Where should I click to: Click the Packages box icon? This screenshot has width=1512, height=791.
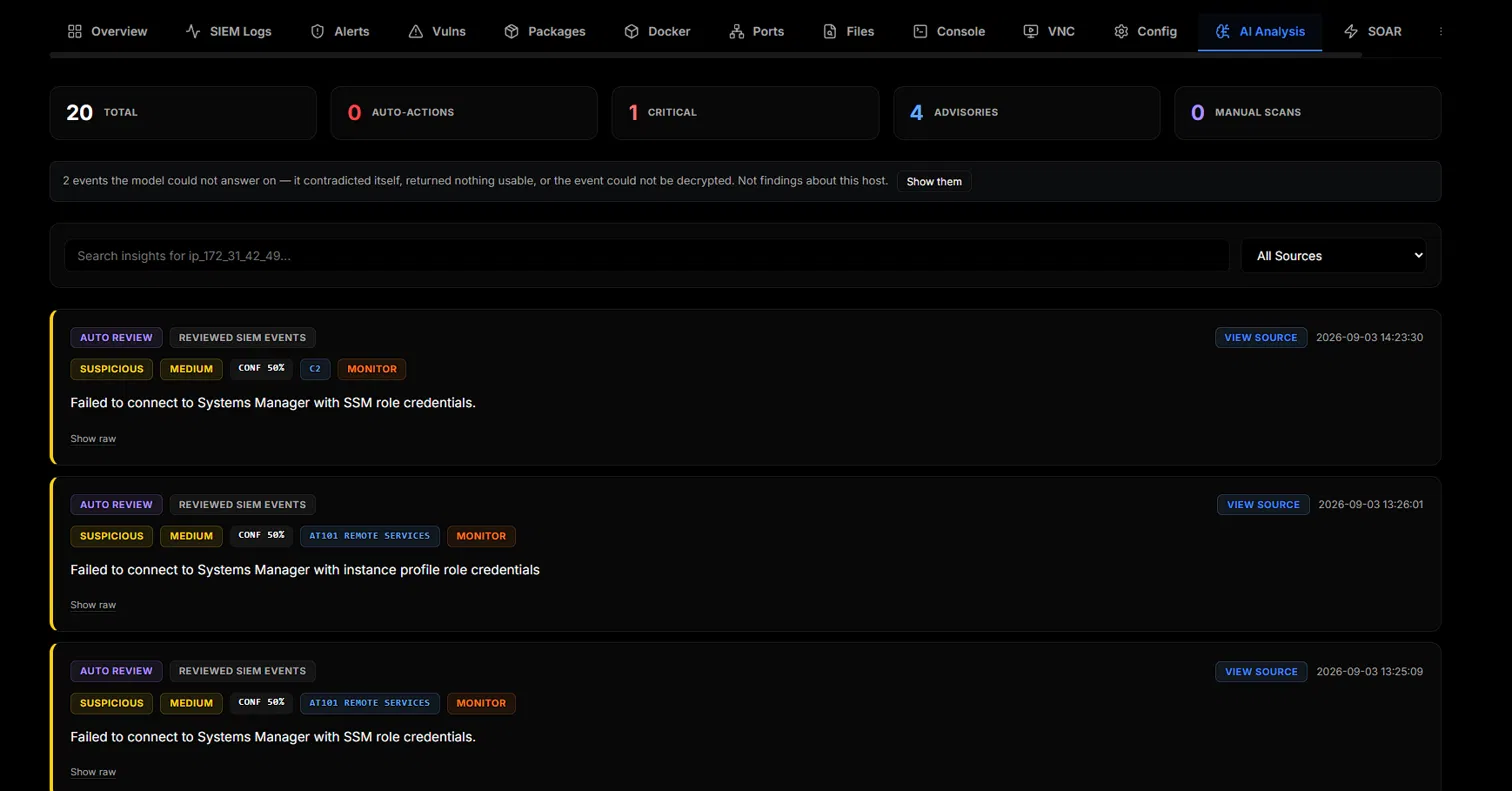click(512, 31)
